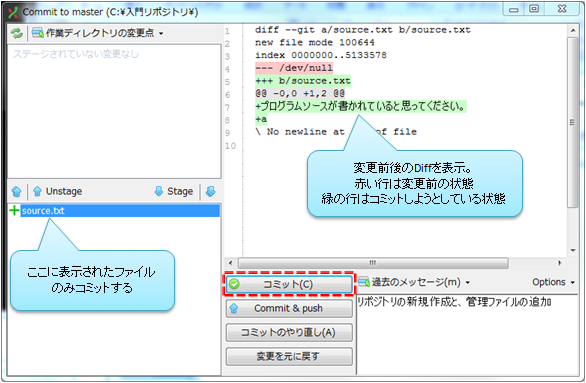The height and width of the screenshot is (383, 586).
Task: Open the Options dropdown menu
Action: pyautogui.click(x=553, y=282)
